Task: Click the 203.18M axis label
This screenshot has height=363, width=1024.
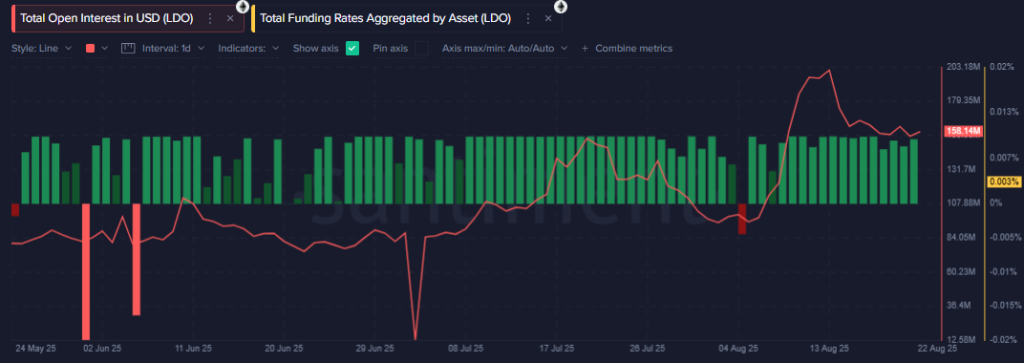Action: tap(963, 67)
